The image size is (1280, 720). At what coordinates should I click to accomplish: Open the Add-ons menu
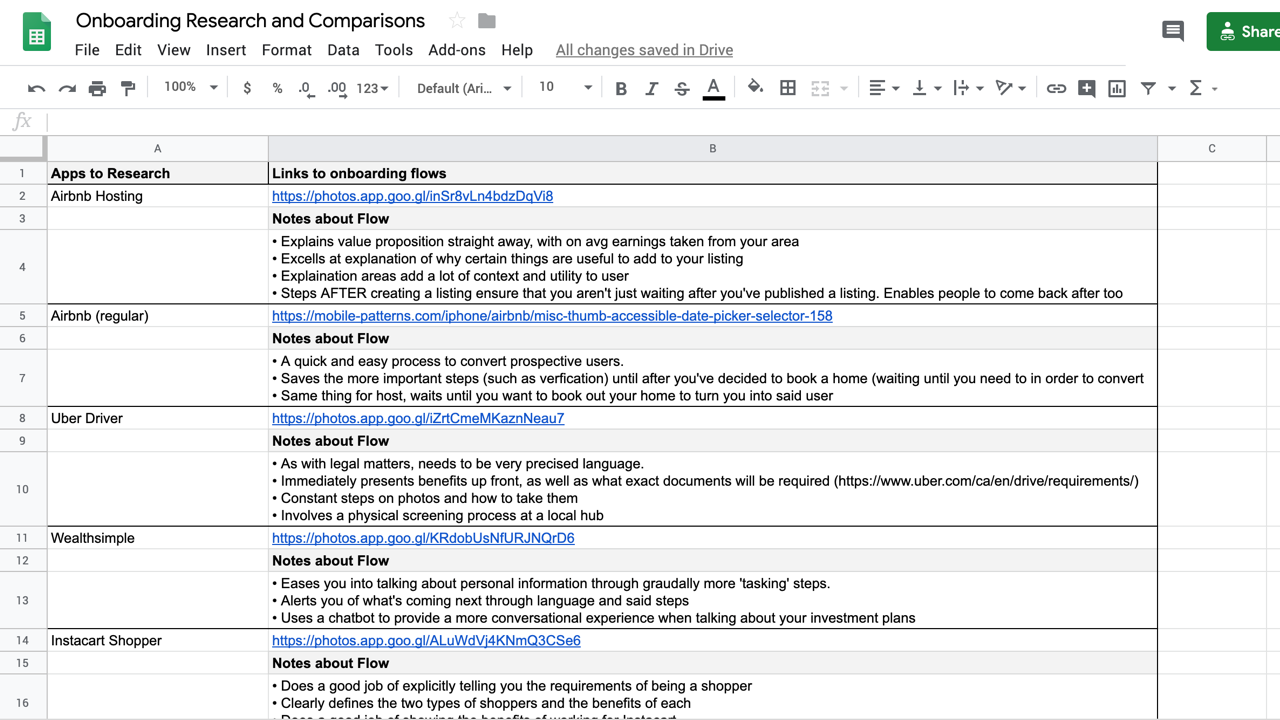(457, 50)
